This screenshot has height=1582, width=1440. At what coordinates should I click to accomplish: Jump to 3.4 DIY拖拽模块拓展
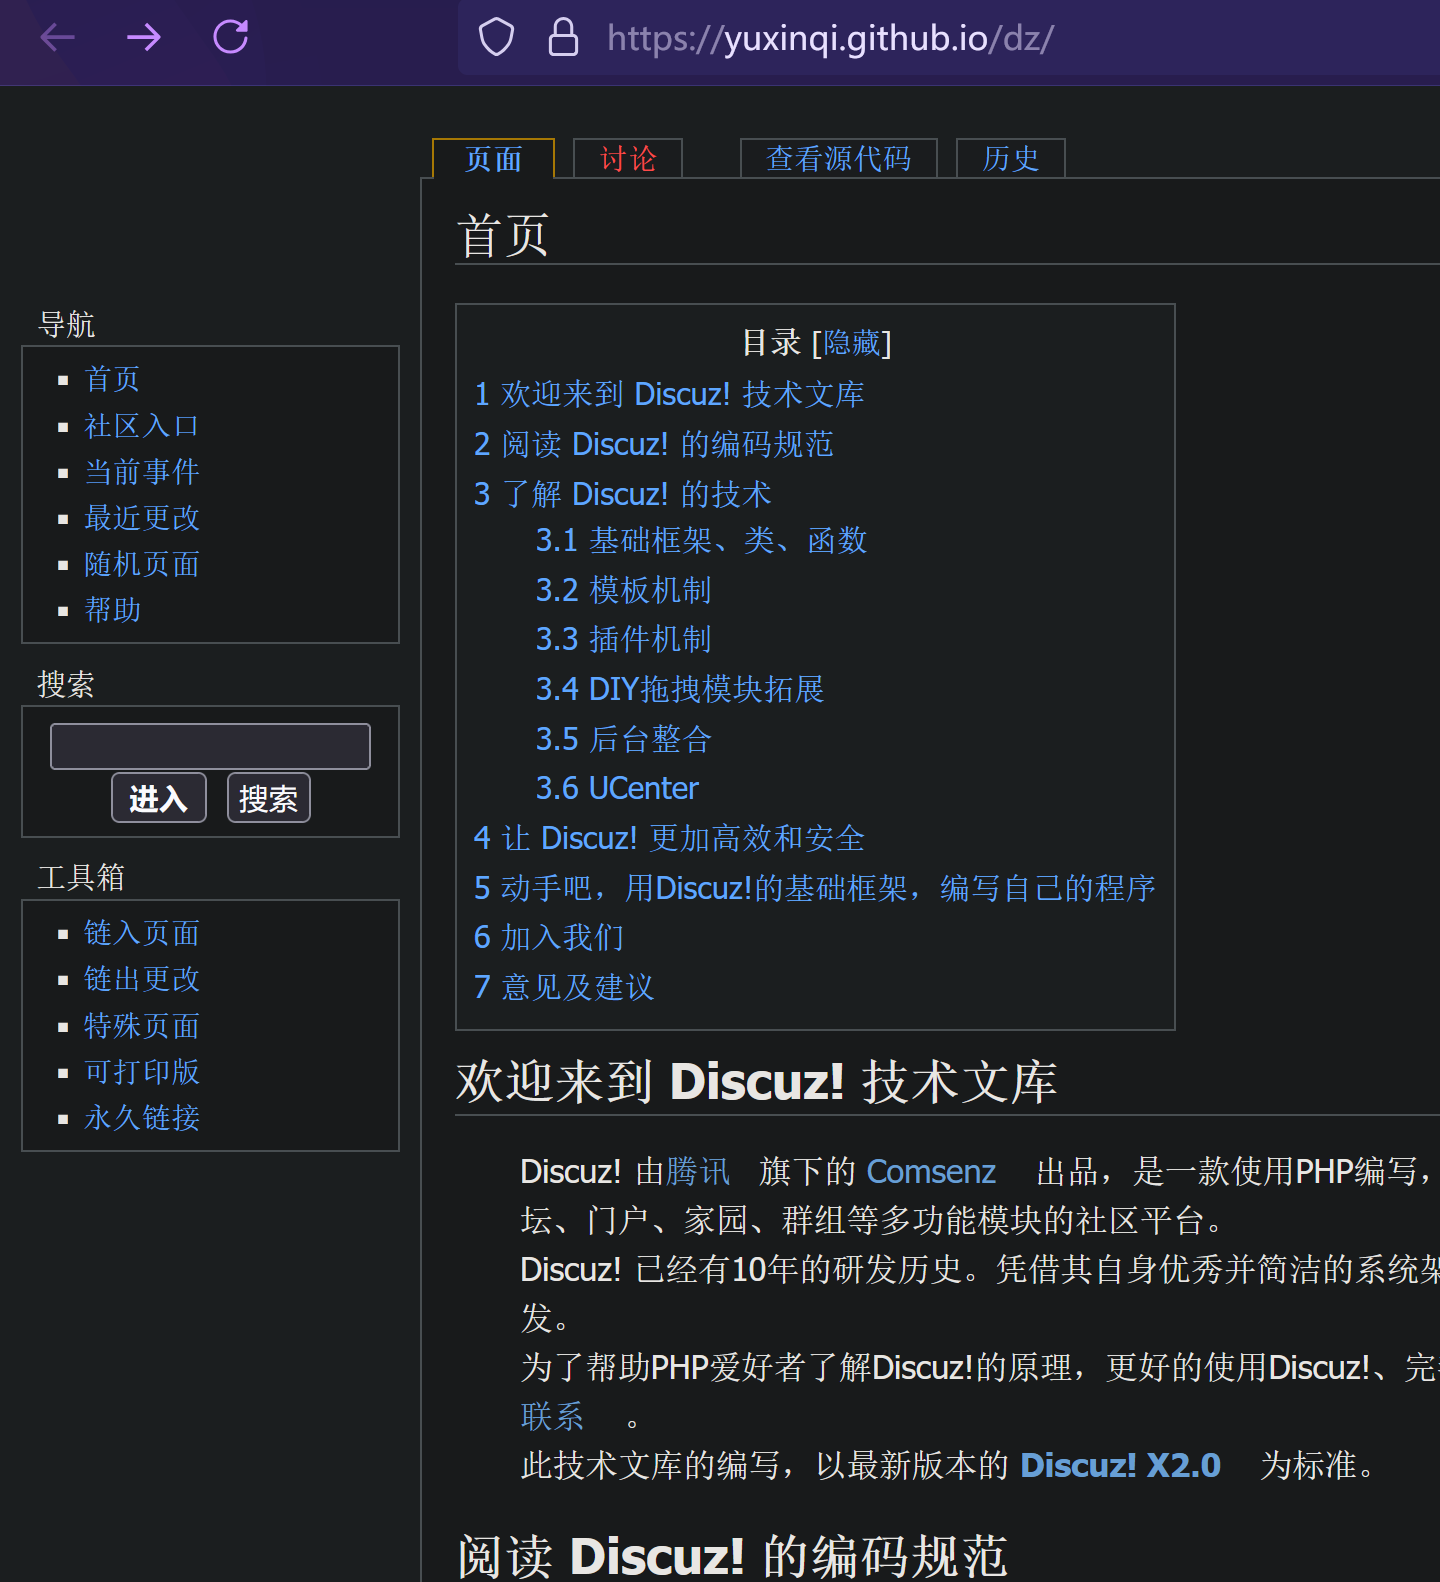[680, 689]
